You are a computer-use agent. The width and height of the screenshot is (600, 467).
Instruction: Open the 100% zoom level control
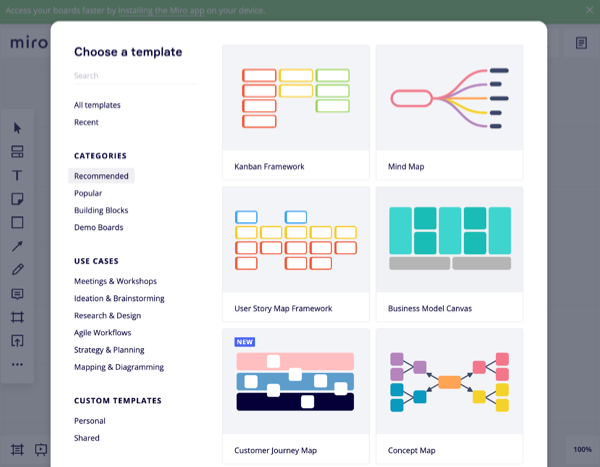(x=581, y=449)
